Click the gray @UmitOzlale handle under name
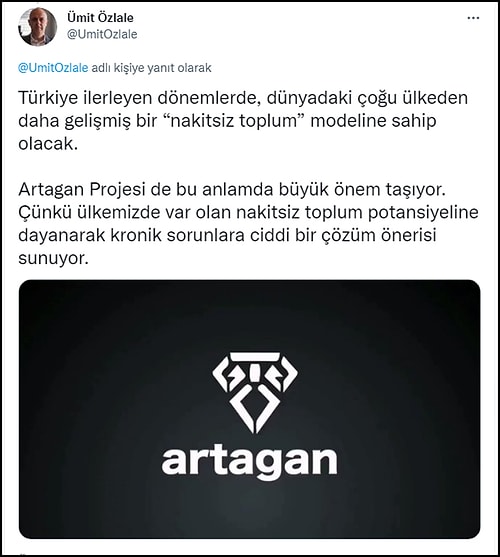This screenshot has height=557, width=500. [102, 34]
